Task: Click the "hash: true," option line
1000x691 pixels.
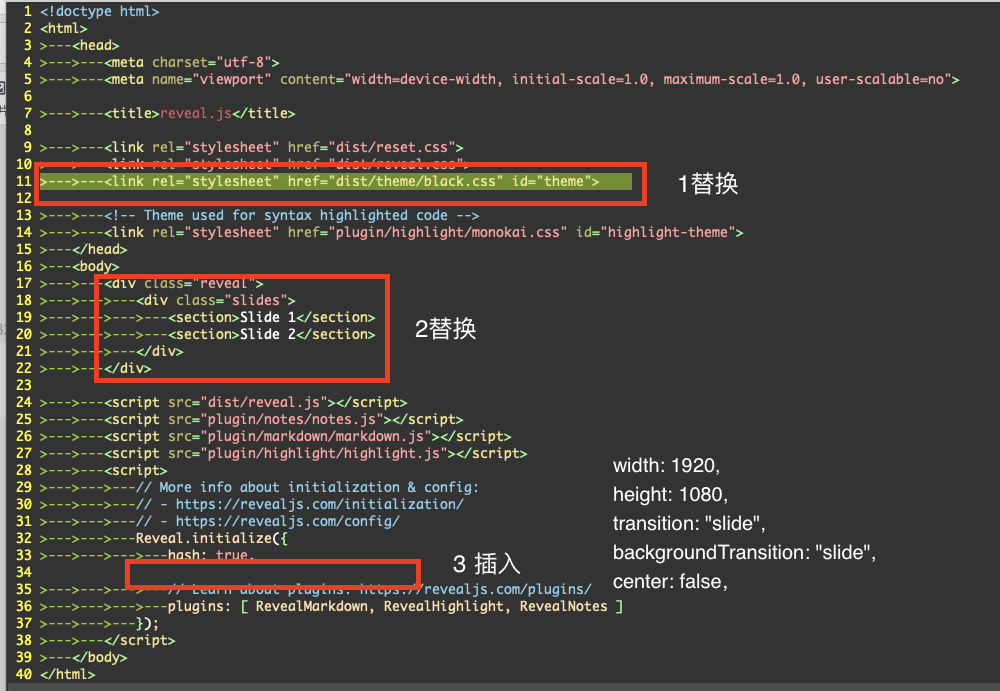Action: coord(212,556)
